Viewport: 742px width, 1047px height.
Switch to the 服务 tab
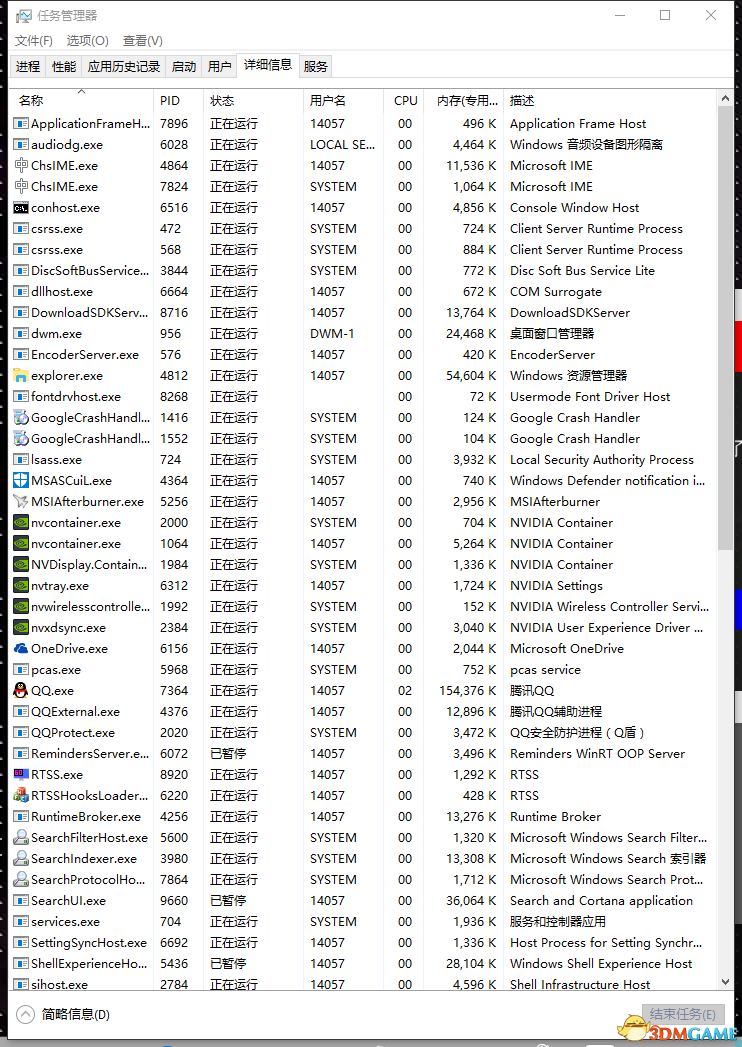click(316, 66)
